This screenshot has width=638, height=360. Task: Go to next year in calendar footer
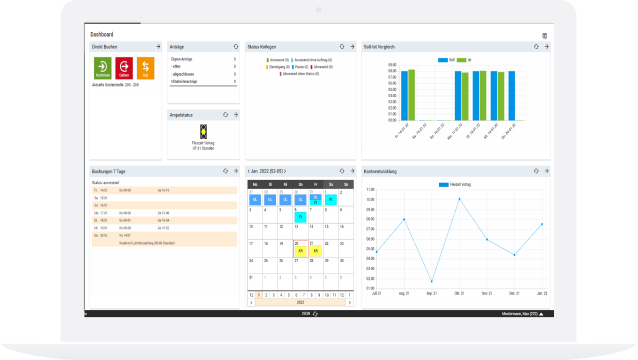(350, 303)
